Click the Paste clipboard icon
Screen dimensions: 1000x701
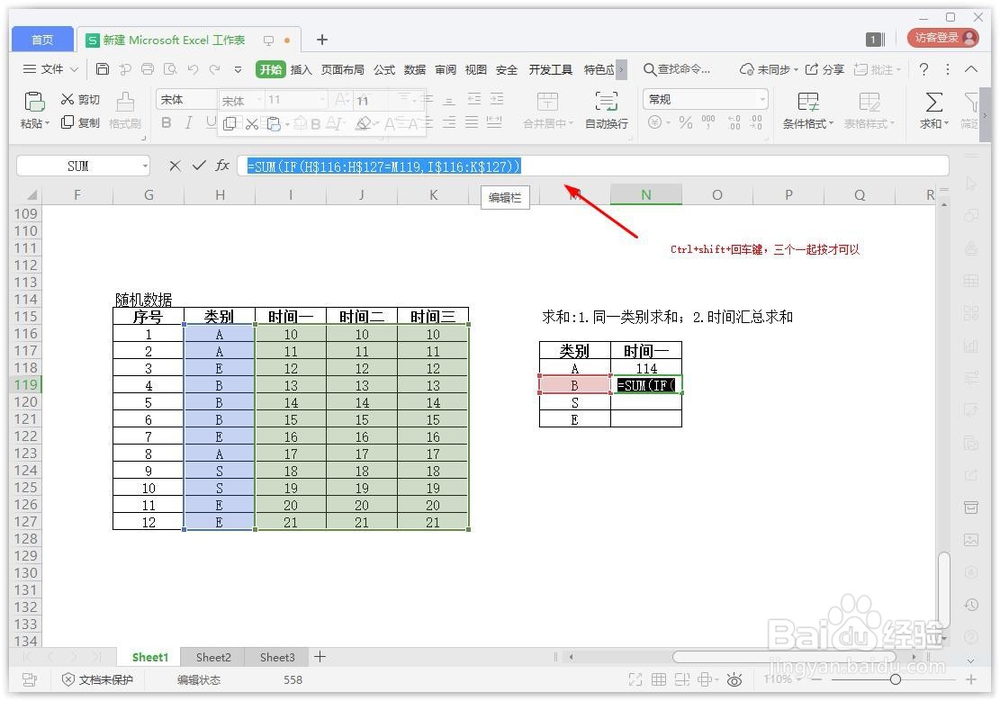[x=34, y=101]
